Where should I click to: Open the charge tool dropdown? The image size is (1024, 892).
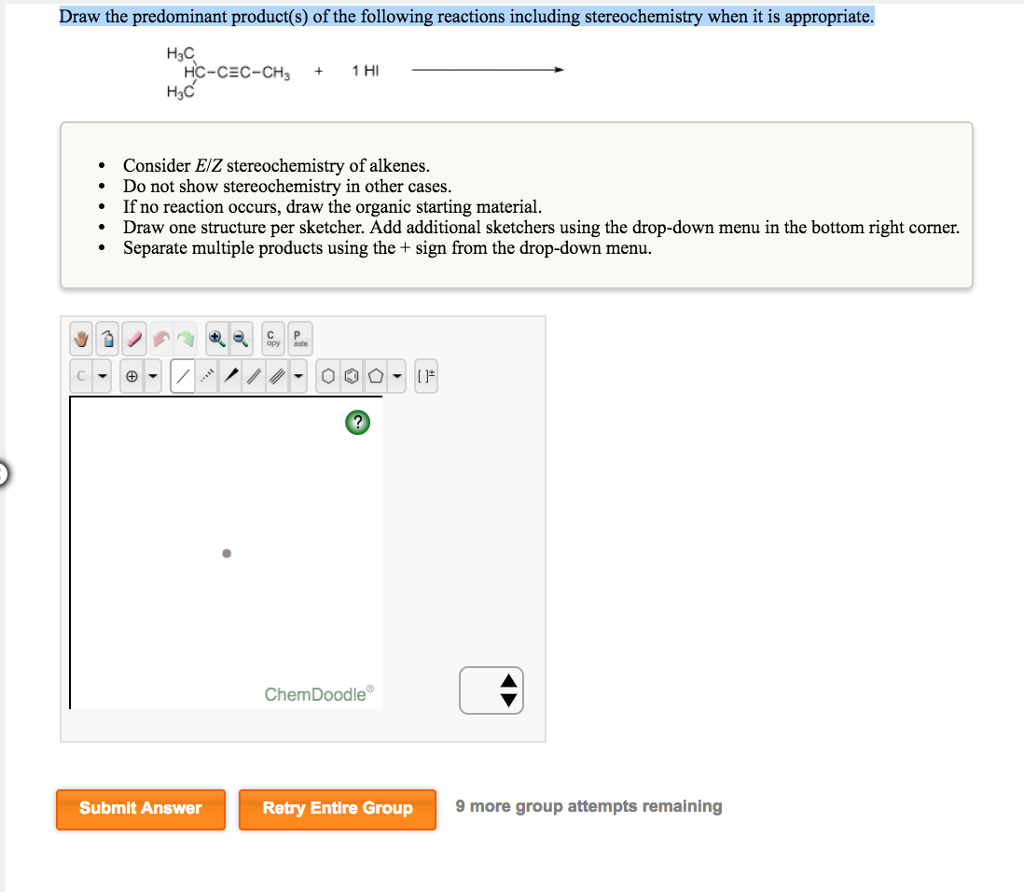[x=153, y=376]
